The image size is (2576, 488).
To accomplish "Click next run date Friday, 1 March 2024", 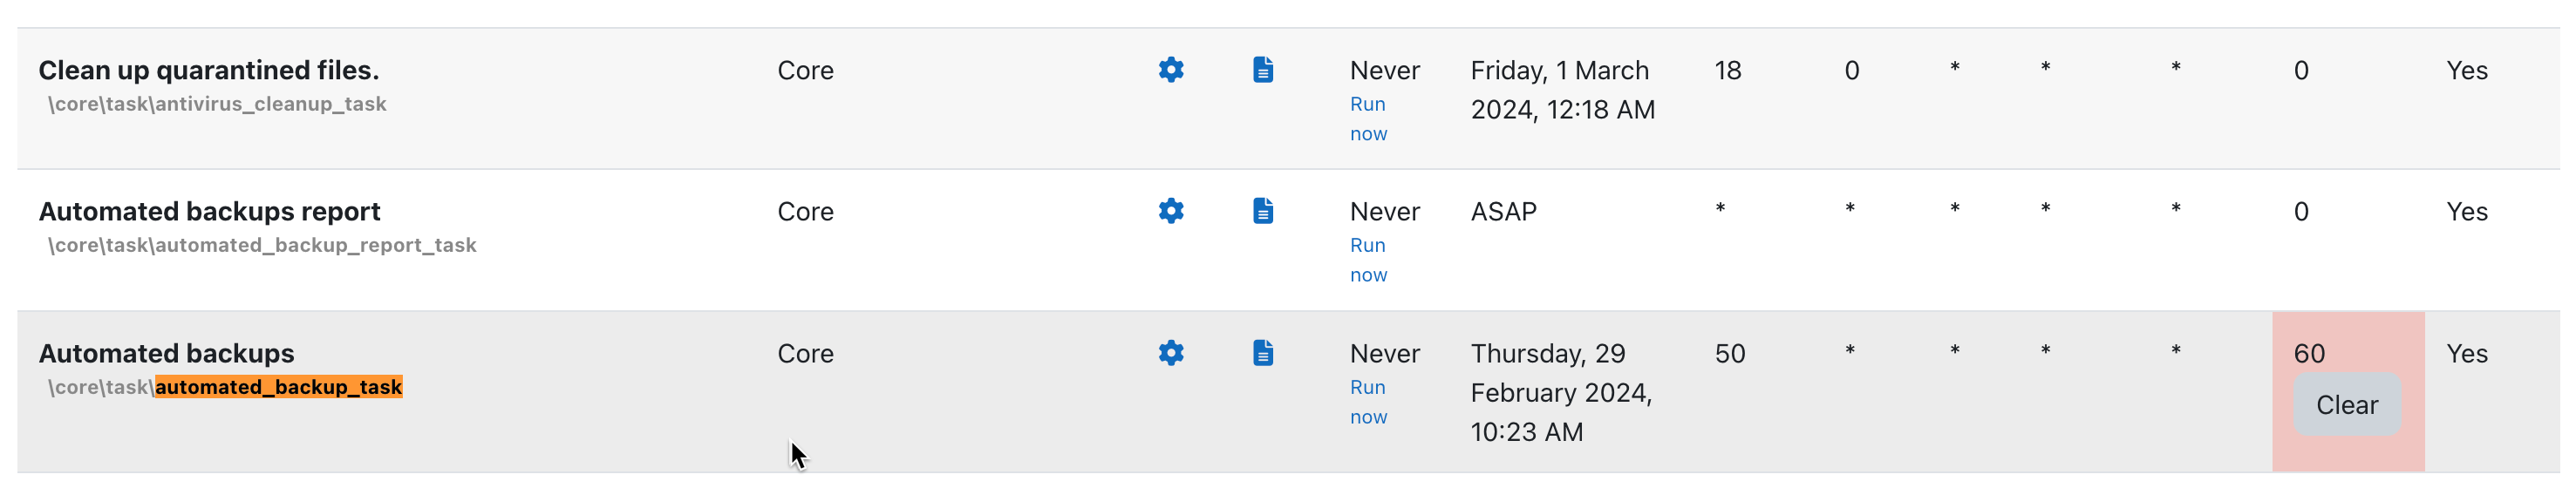I will tap(1563, 90).
